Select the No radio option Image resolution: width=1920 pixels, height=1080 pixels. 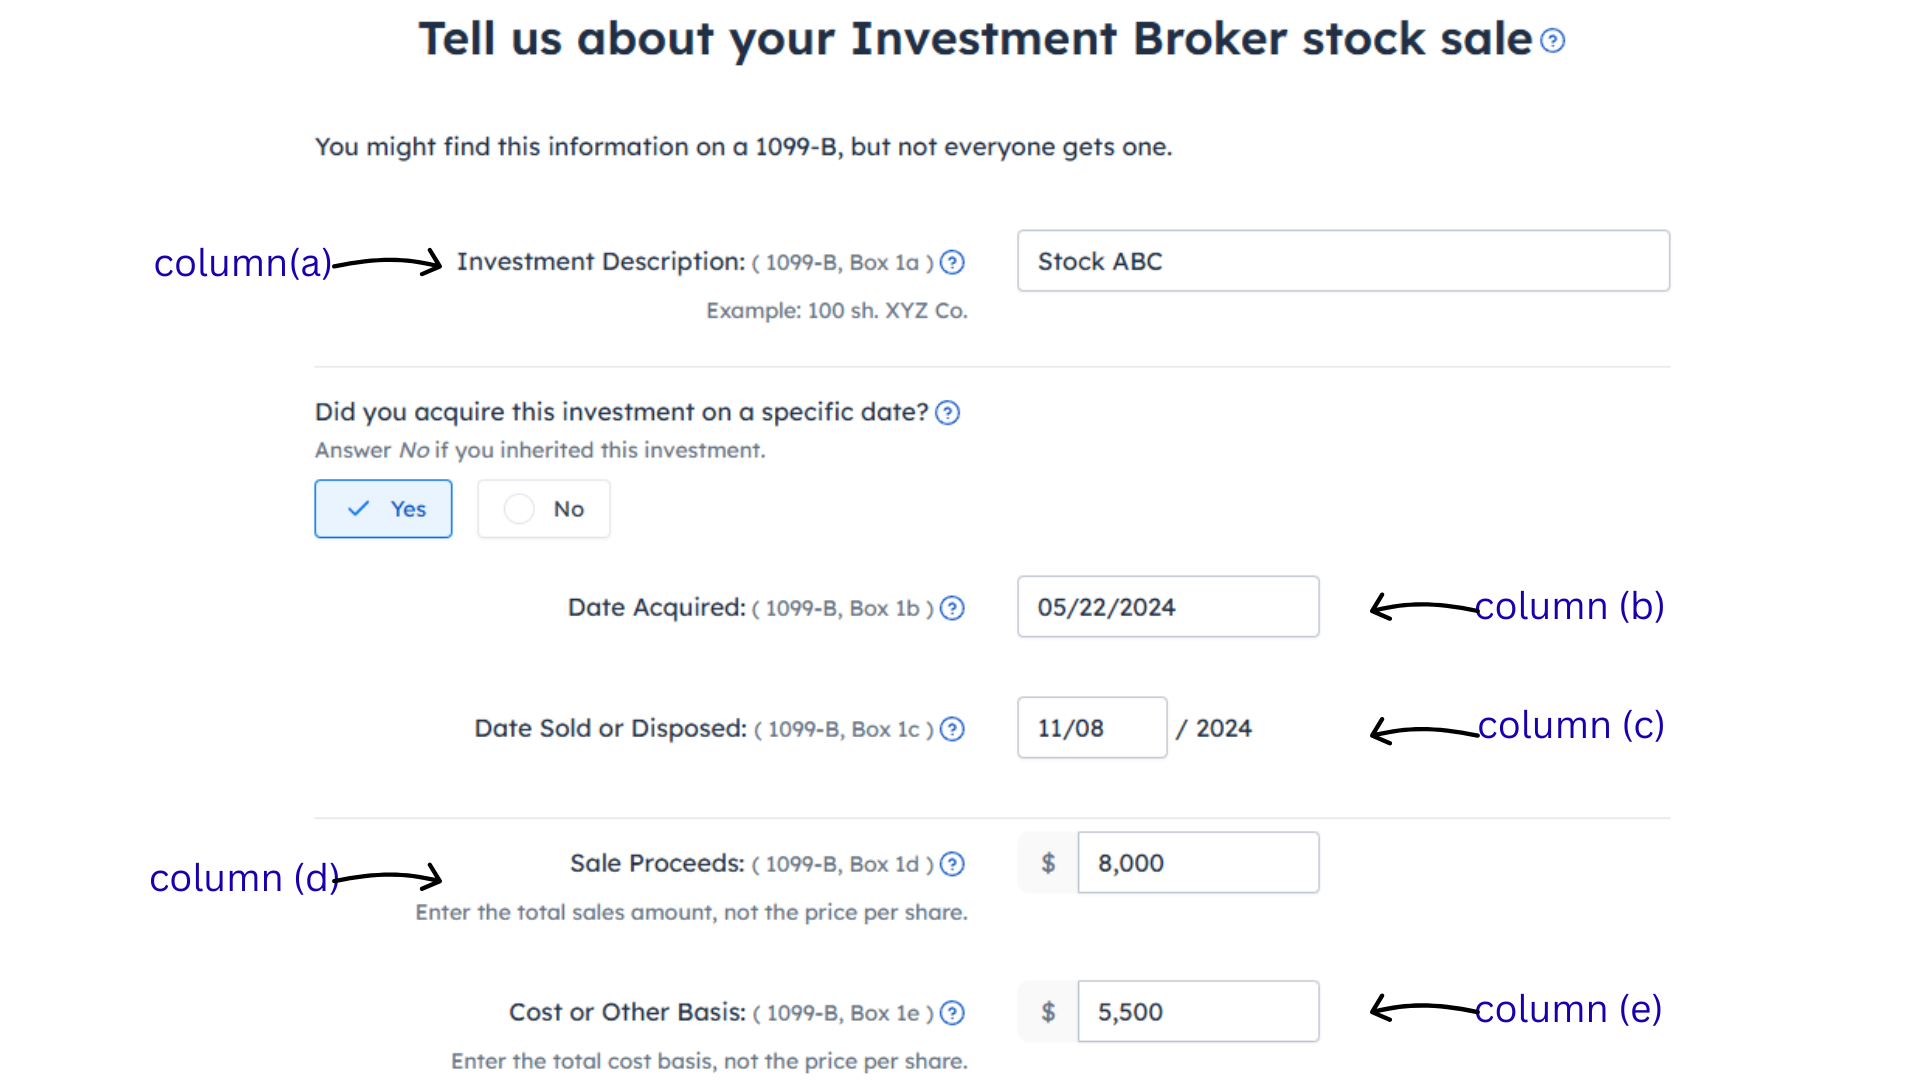[x=543, y=509]
